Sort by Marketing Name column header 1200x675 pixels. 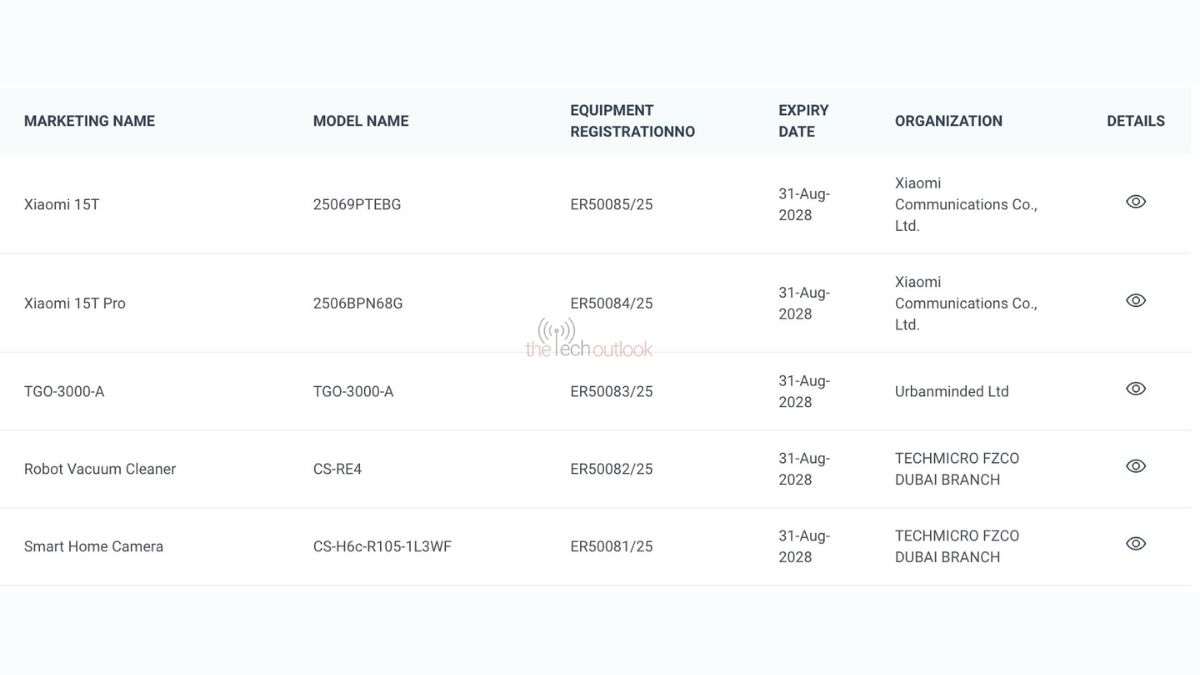coord(89,121)
